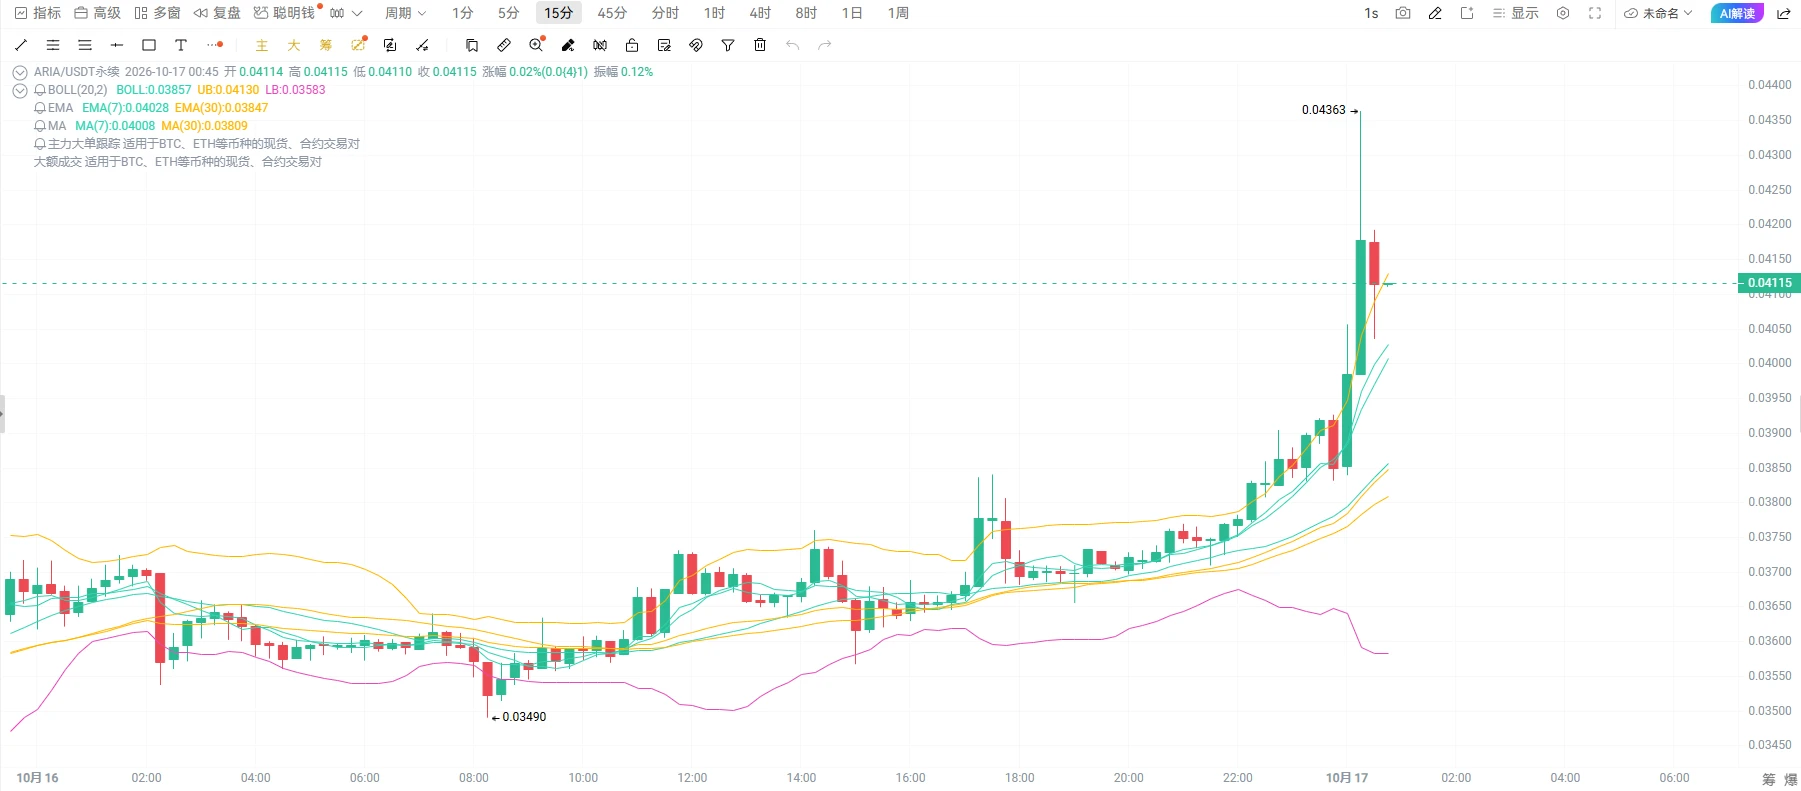Viewport: 1801px width, 791px height.
Task: Select the rectangle shape drawing tool
Action: tap(149, 45)
